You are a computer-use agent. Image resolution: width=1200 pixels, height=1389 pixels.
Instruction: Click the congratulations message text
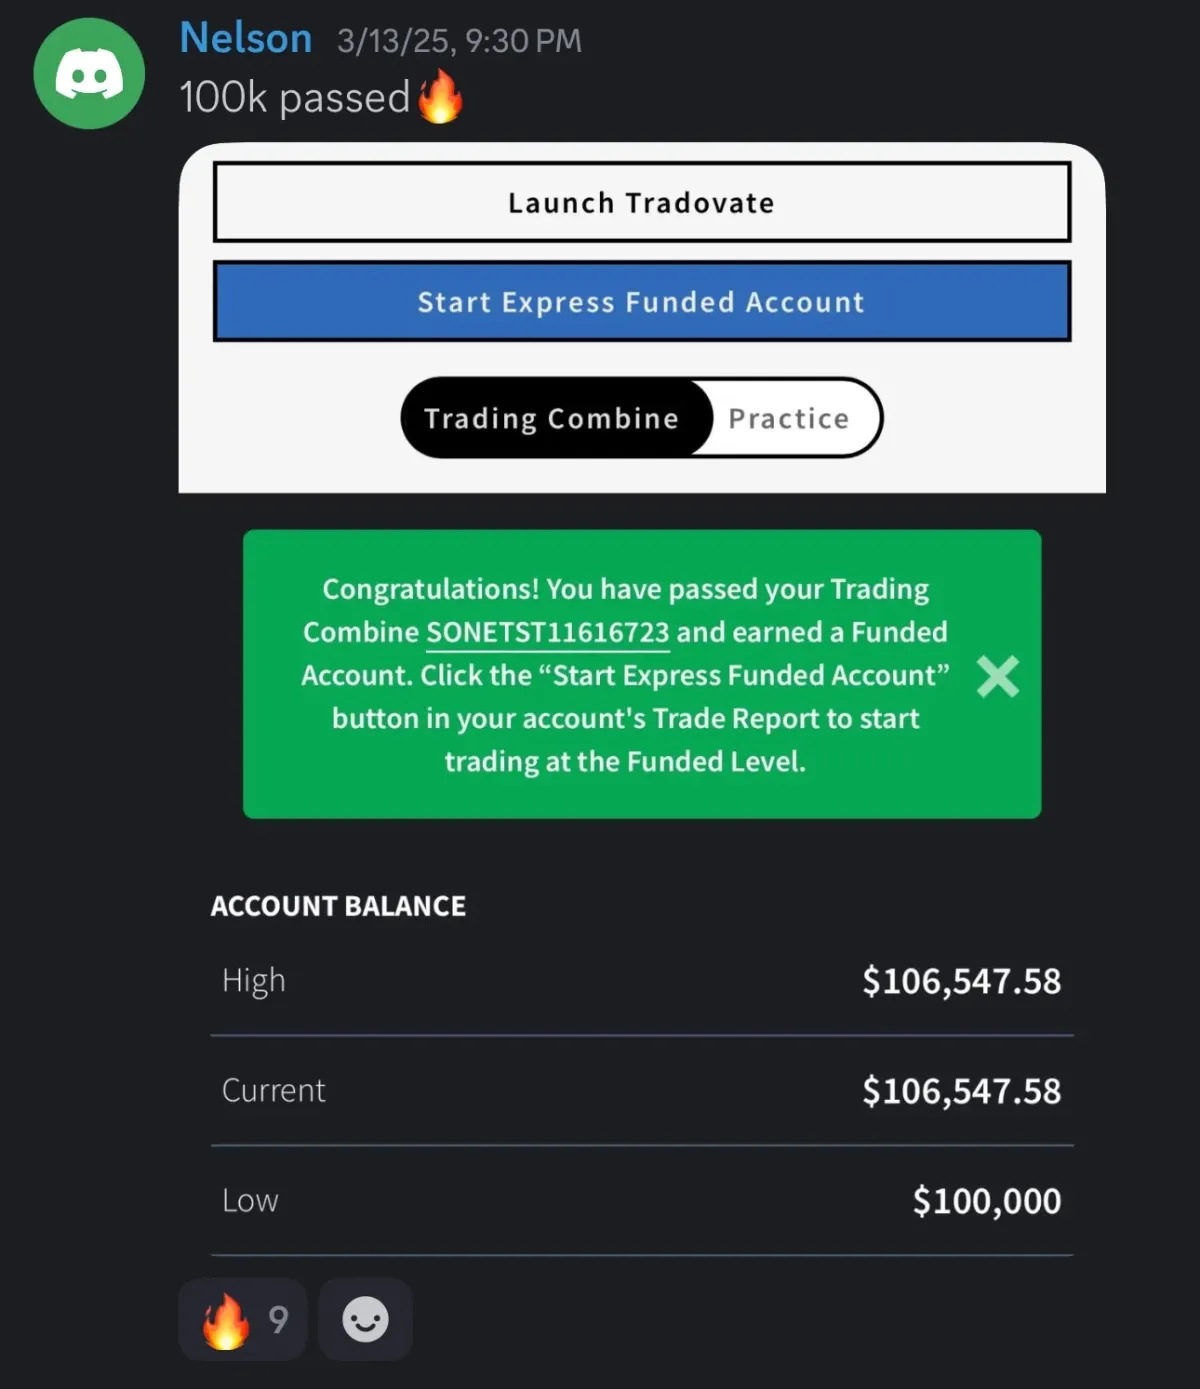click(x=625, y=675)
